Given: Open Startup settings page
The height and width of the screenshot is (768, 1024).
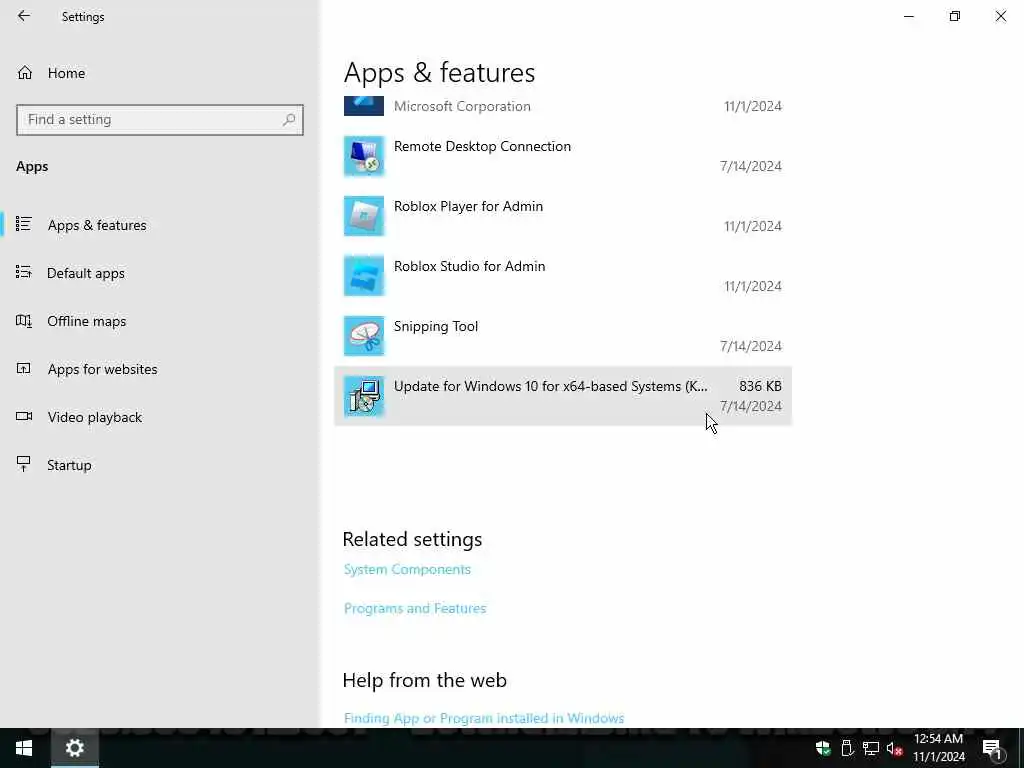Looking at the screenshot, I should (69, 465).
